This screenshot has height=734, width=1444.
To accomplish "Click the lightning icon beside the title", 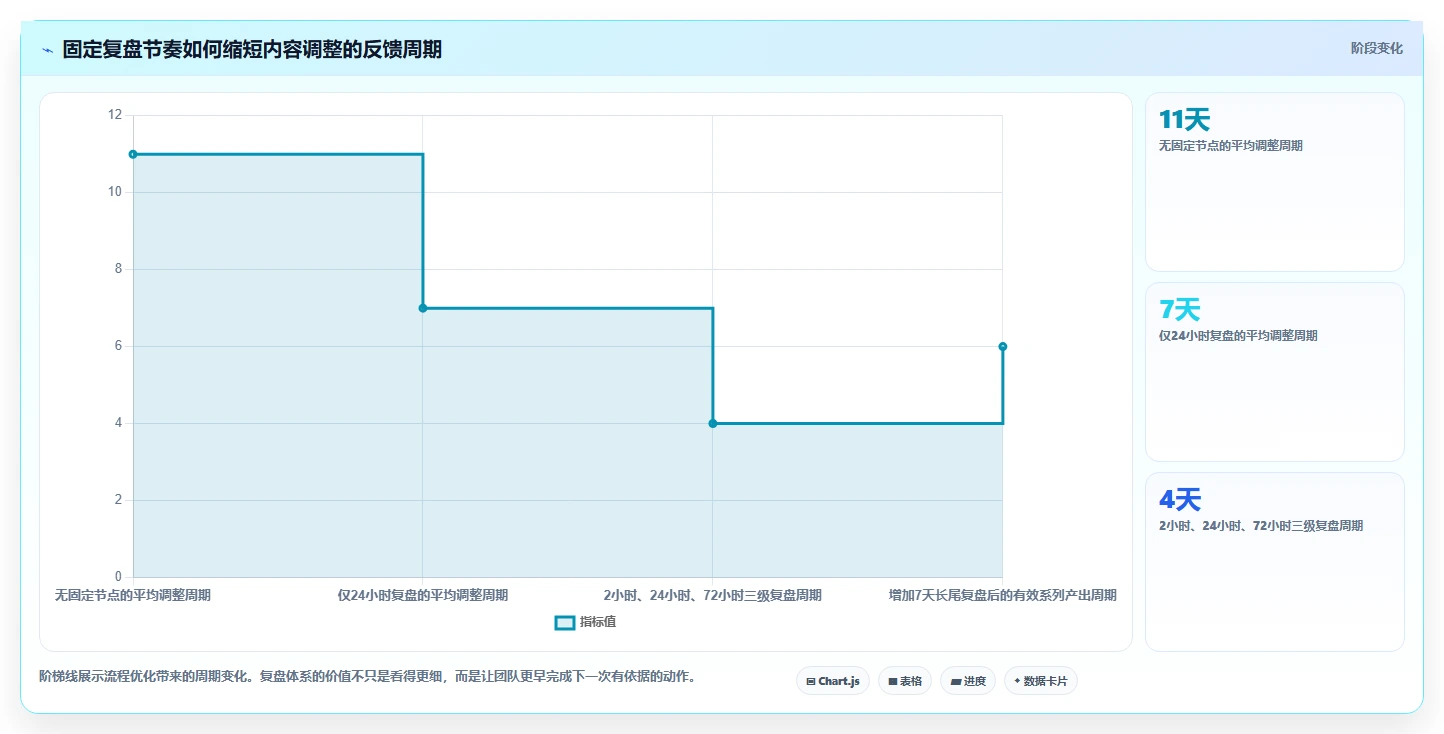I will (47, 50).
